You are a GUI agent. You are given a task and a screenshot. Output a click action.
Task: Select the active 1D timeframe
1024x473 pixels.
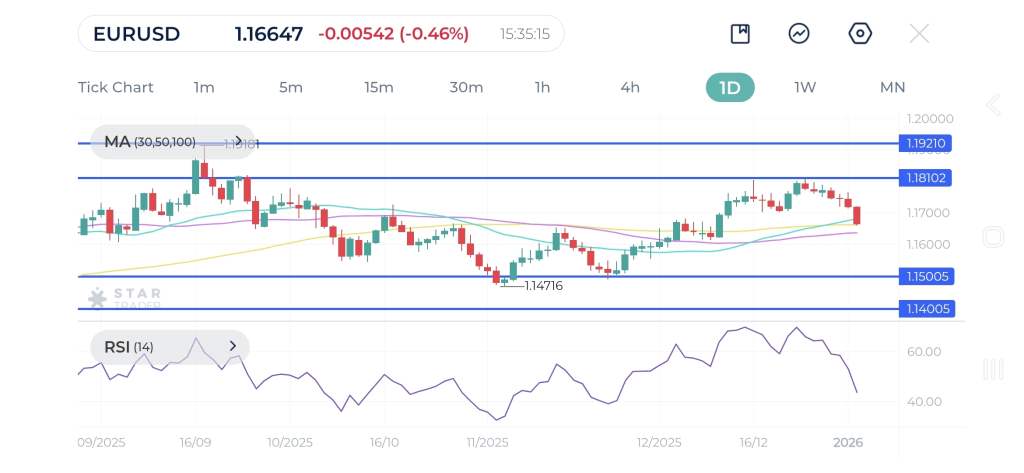(730, 88)
